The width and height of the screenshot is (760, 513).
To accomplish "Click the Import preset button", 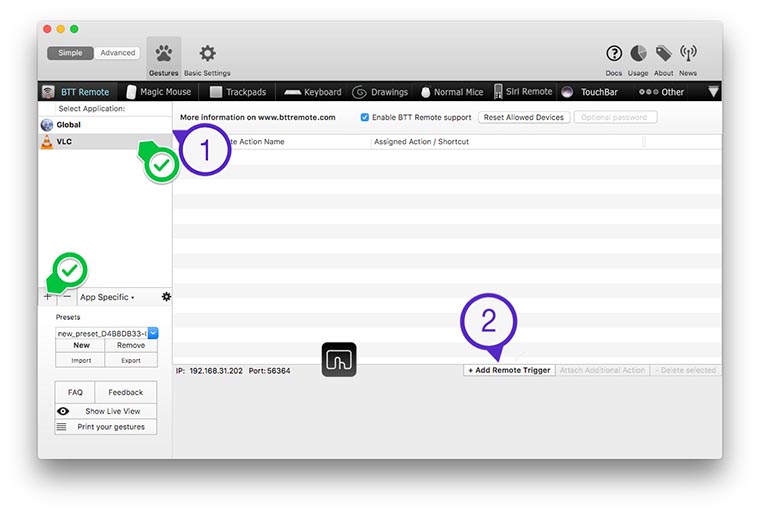I will point(81,360).
